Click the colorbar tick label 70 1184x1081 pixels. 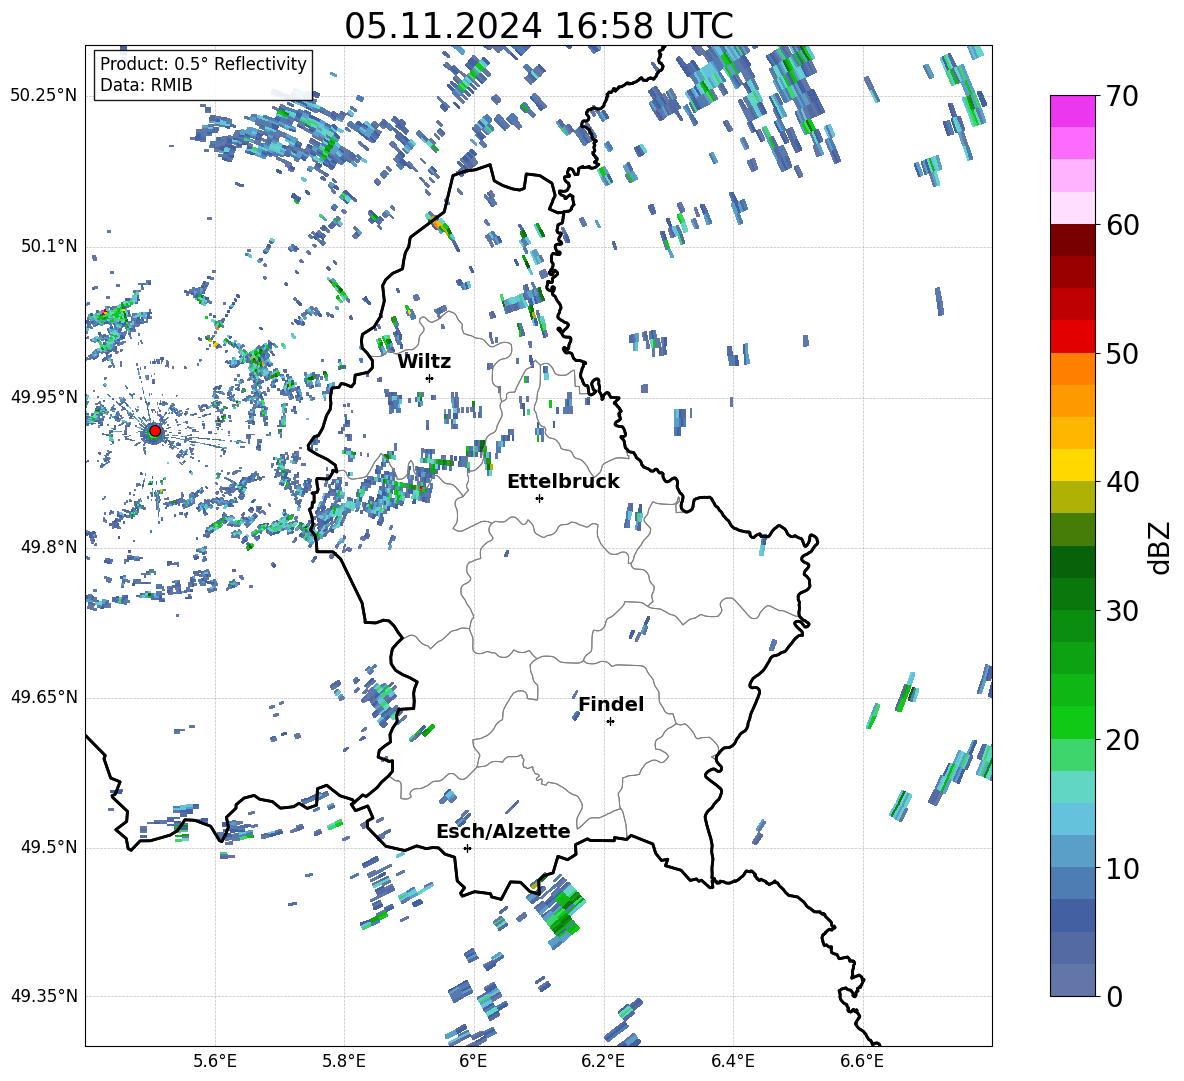1123,97
